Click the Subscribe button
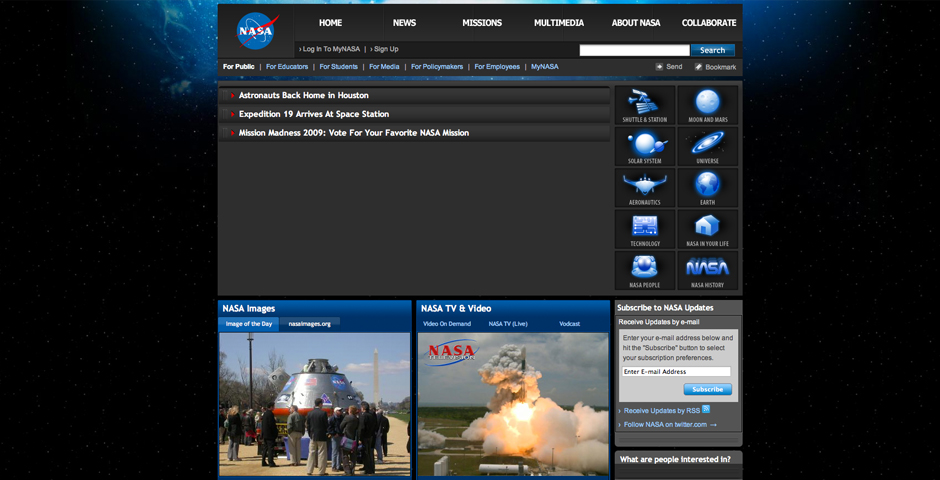Image resolution: width=940 pixels, height=480 pixels. point(707,390)
